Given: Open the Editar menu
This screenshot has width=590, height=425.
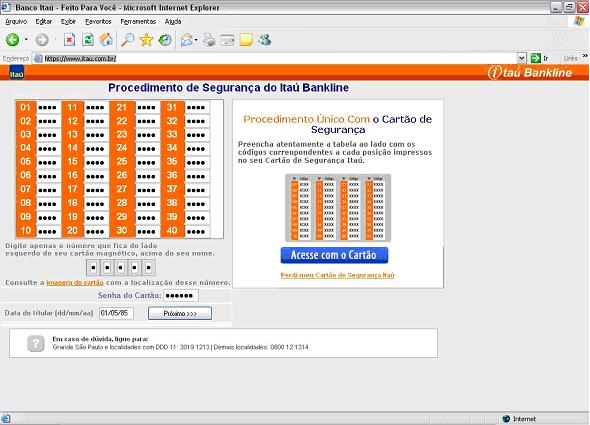Looking at the screenshot, I should (x=44, y=21).
